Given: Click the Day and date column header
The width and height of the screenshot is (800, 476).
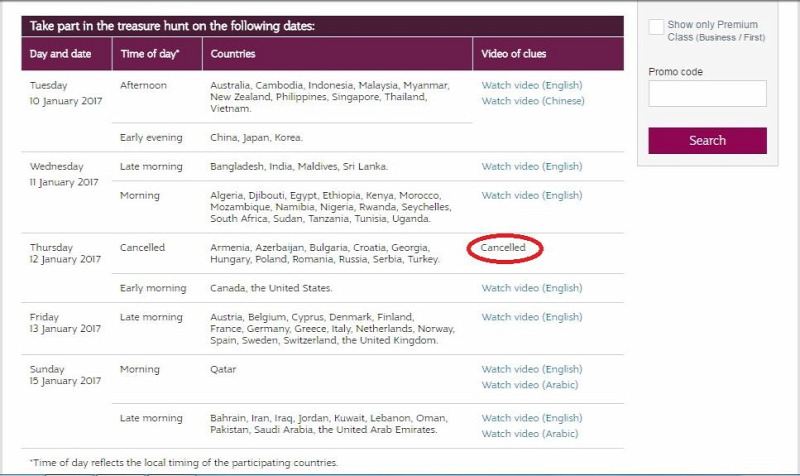Looking at the screenshot, I should click(x=66, y=54).
